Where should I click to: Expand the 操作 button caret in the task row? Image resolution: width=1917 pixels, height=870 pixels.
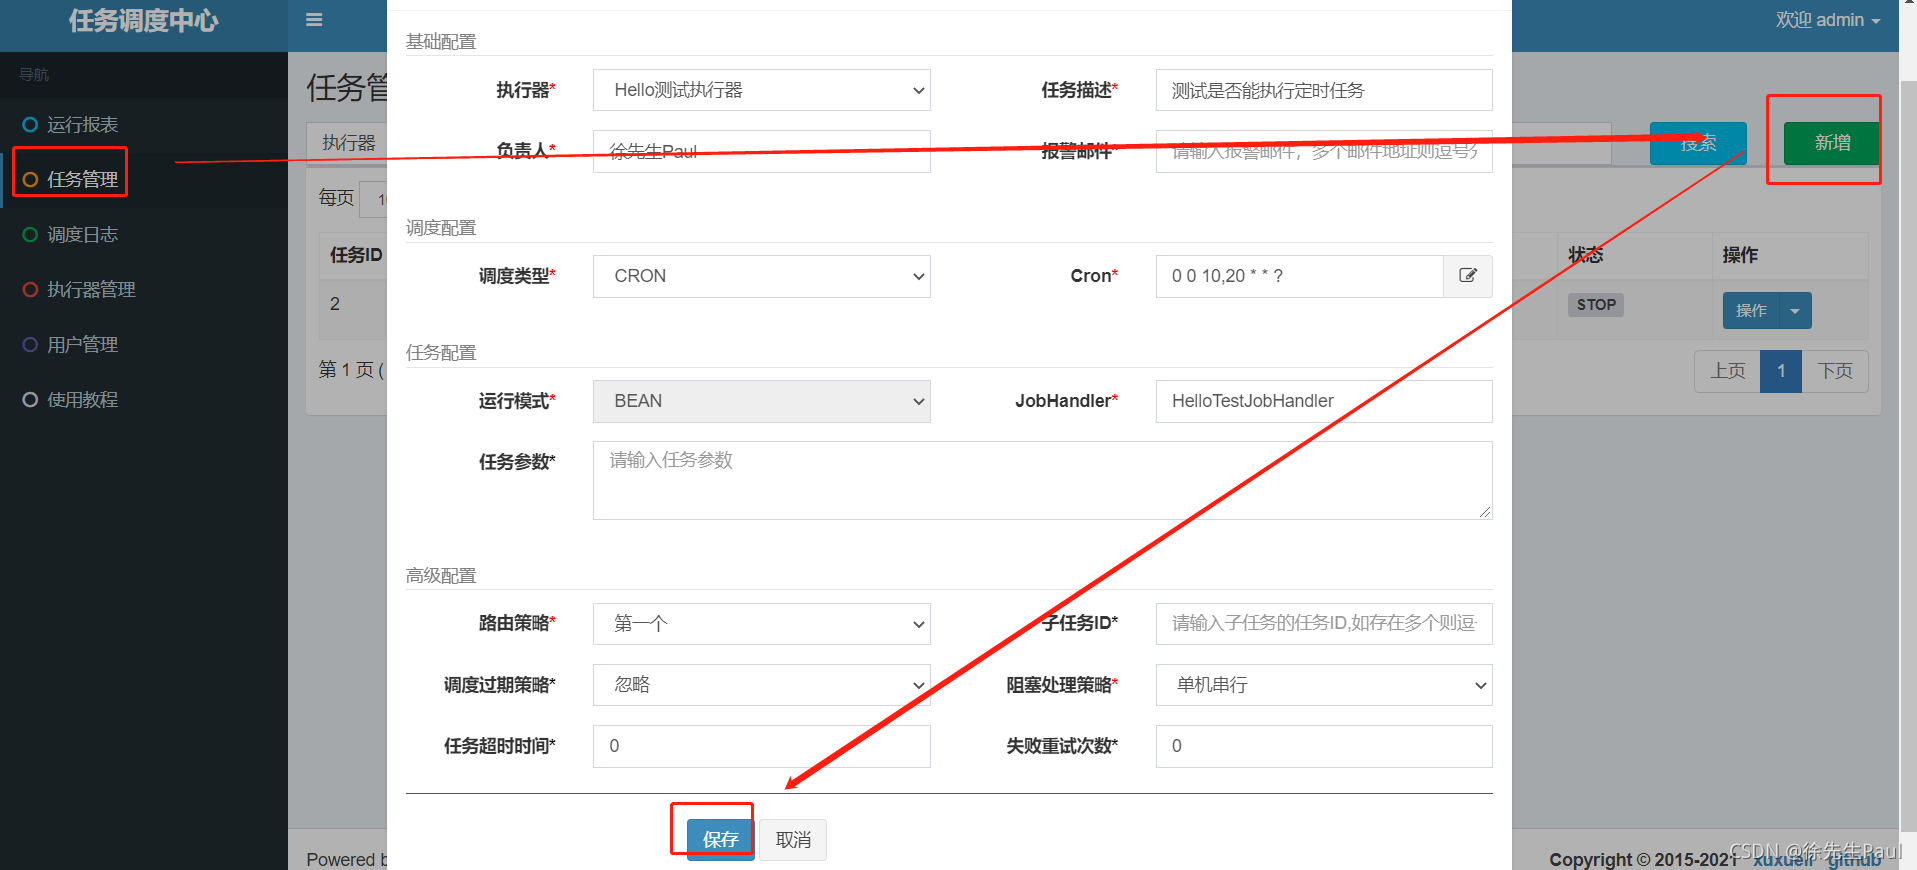pos(1795,311)
